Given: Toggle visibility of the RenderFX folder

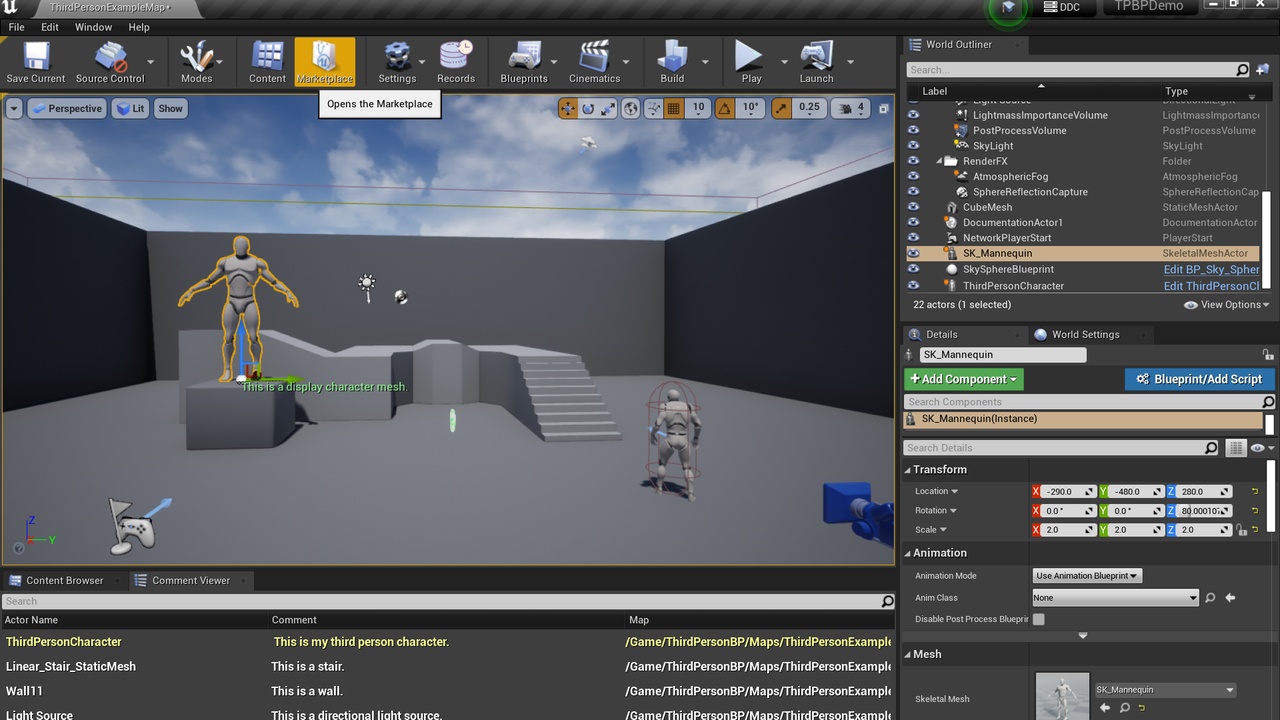Looking at the screenshot, I should (913, 161).
